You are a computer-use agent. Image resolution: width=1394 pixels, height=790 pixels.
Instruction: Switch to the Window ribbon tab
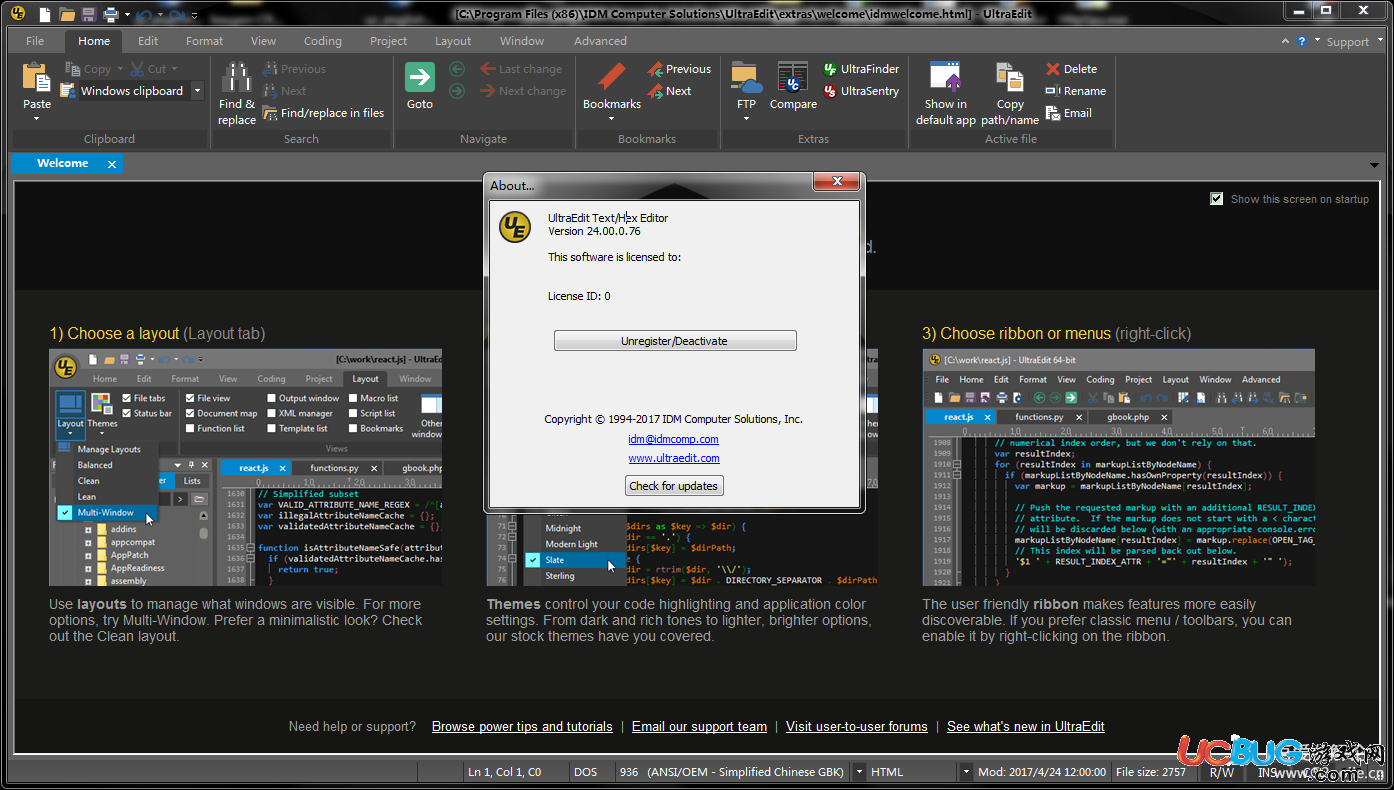[x=522, y=41]
